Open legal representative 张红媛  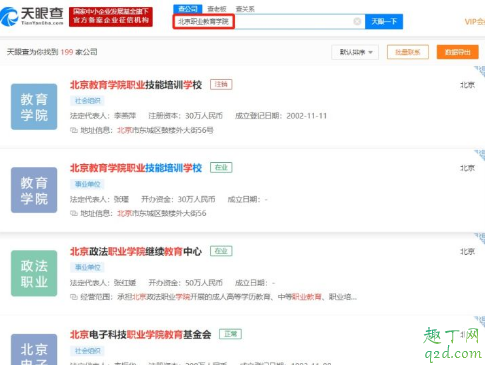(125, 283)
